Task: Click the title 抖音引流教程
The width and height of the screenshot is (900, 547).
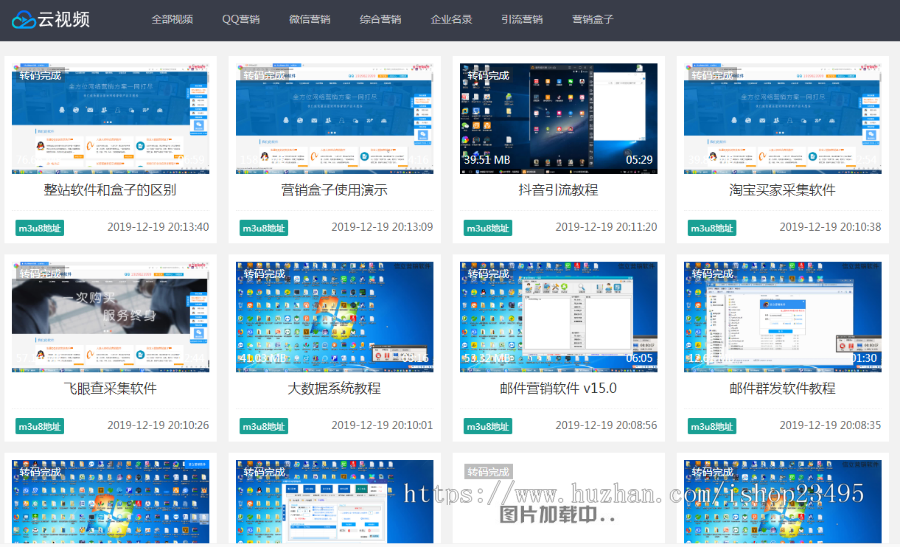Action: pyautogui.click(x=558, y=190)
